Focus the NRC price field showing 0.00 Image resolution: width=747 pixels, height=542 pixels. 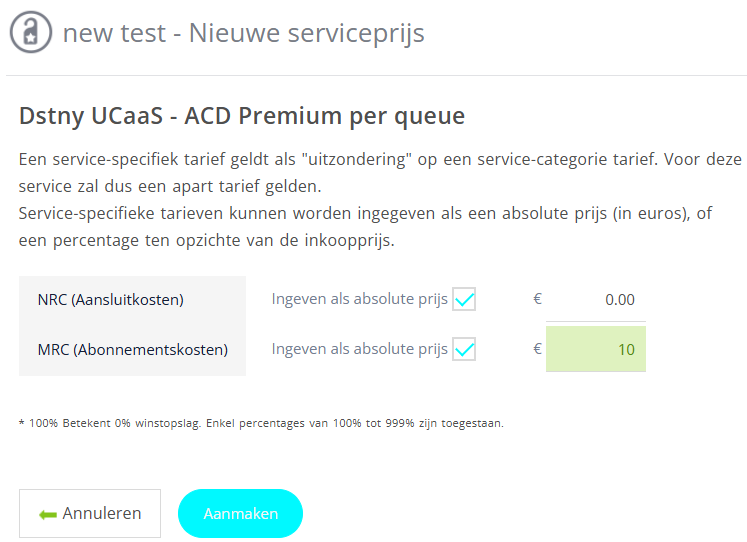(x=596, y=300)
